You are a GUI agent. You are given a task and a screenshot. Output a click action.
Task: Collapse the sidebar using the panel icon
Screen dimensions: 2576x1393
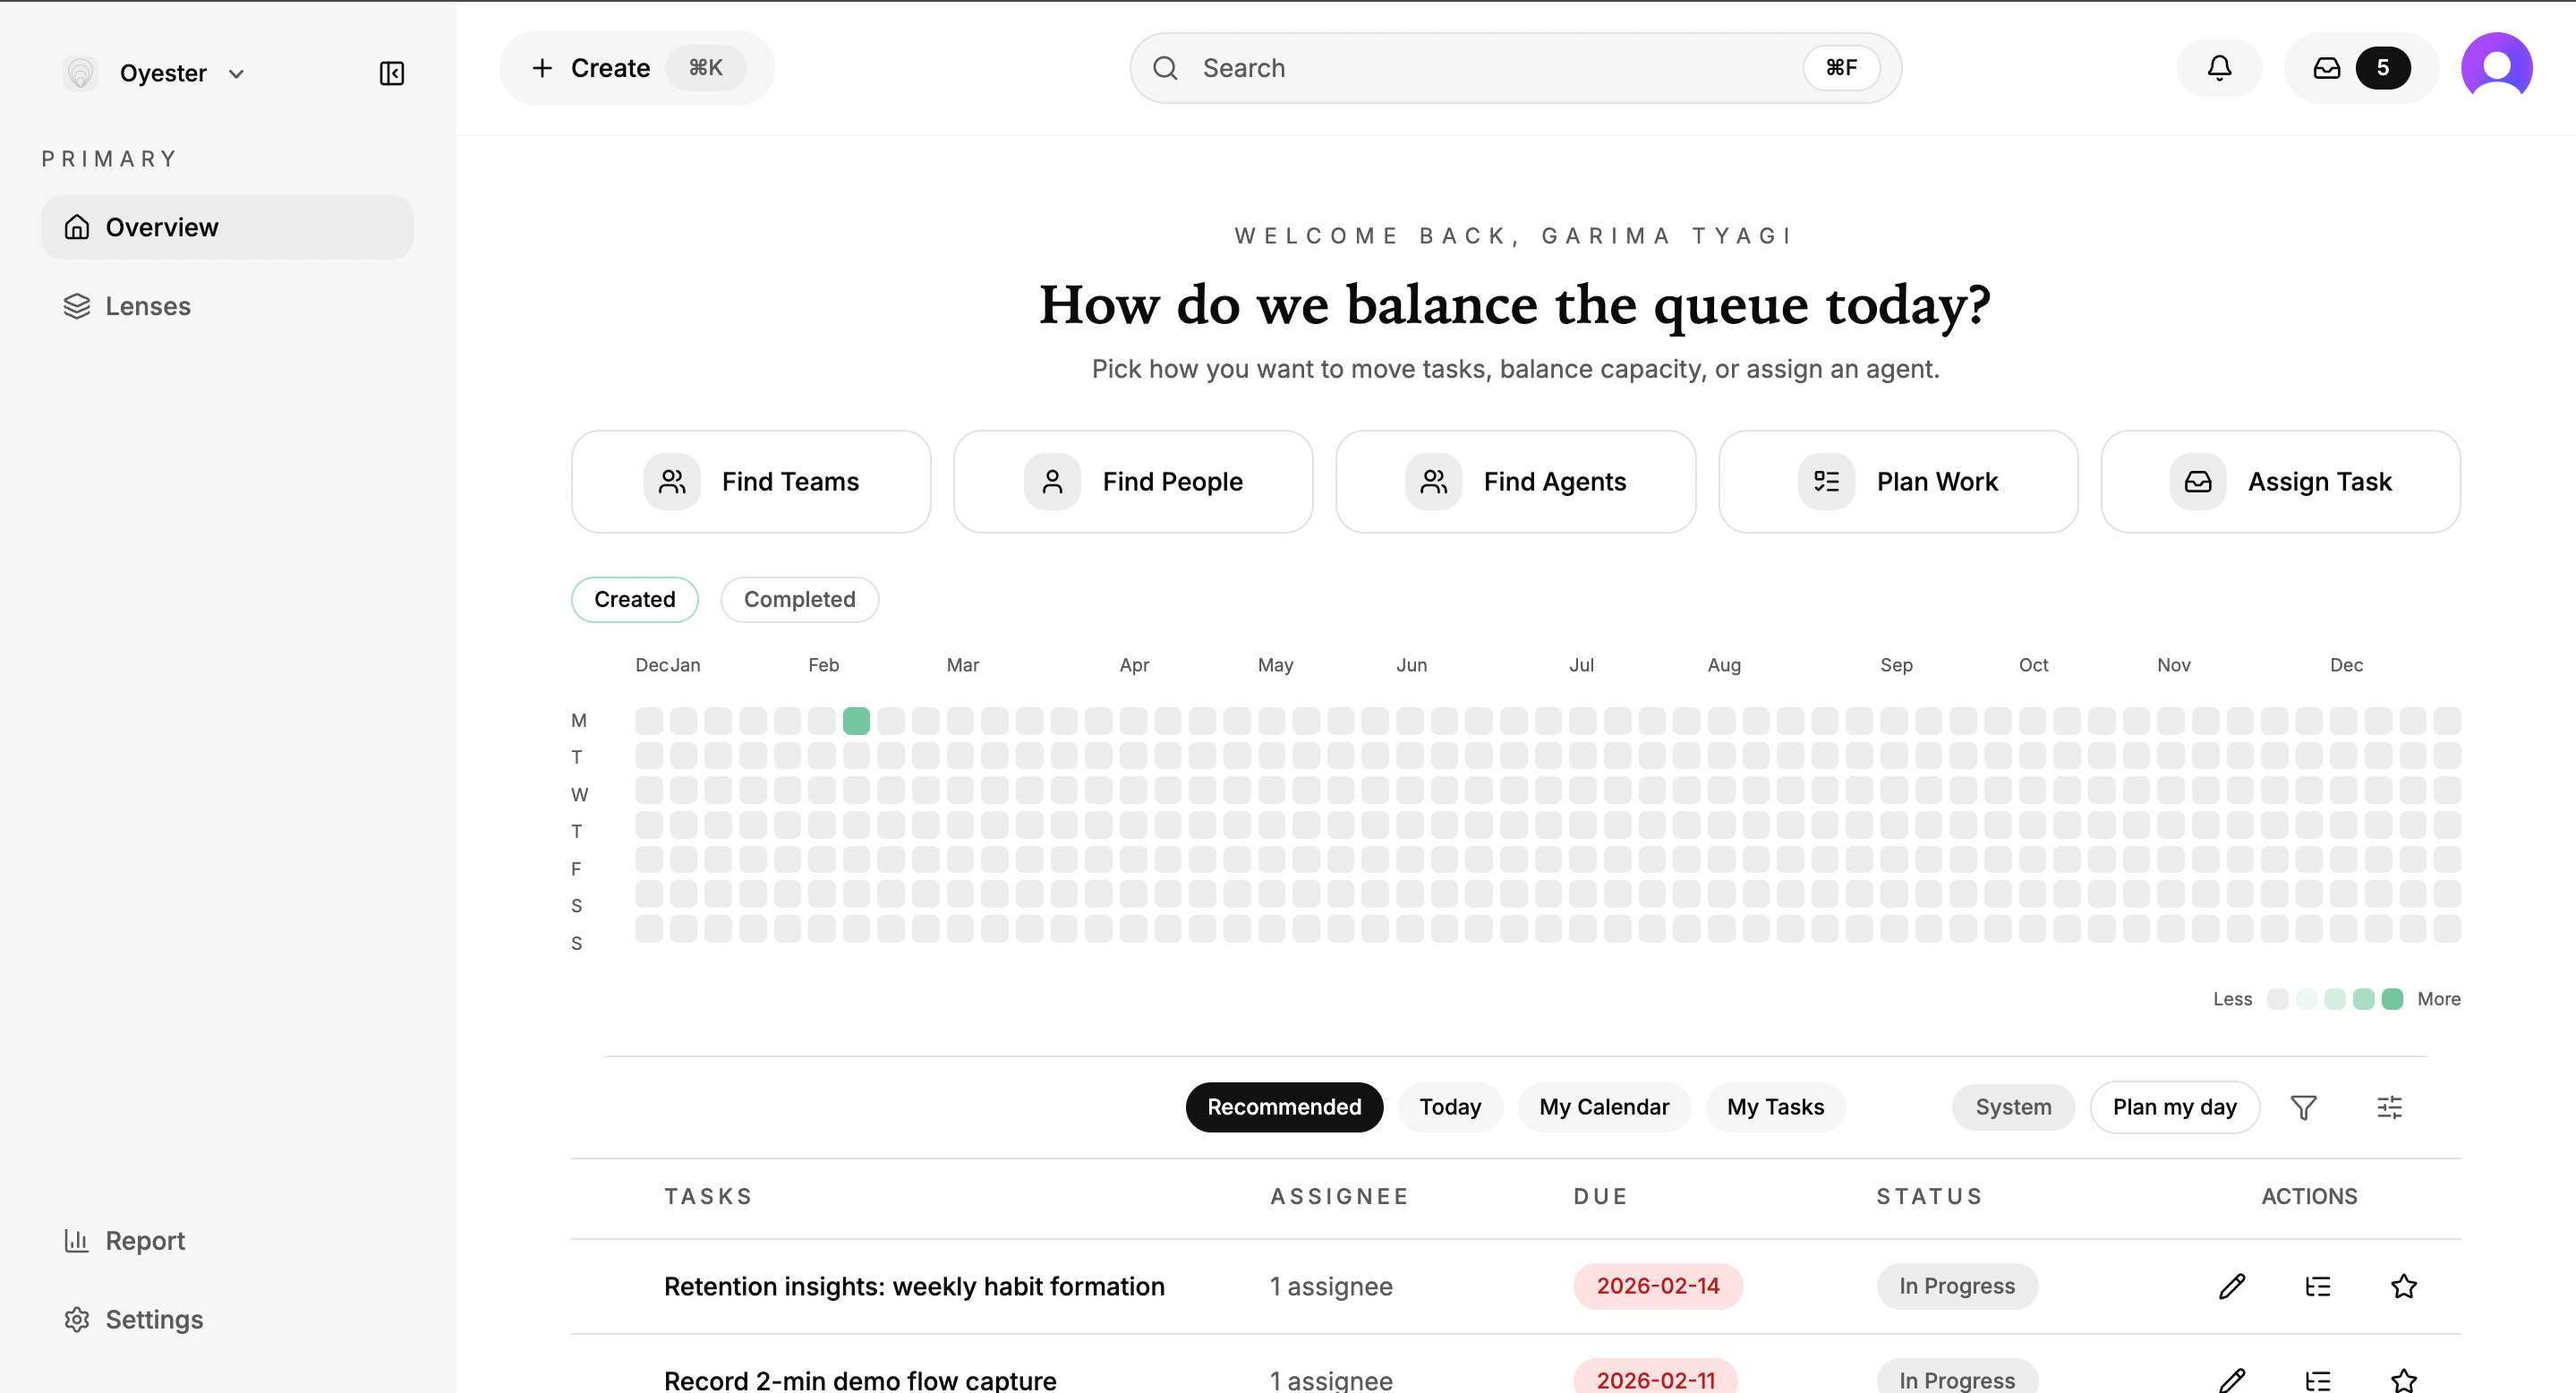391,73
